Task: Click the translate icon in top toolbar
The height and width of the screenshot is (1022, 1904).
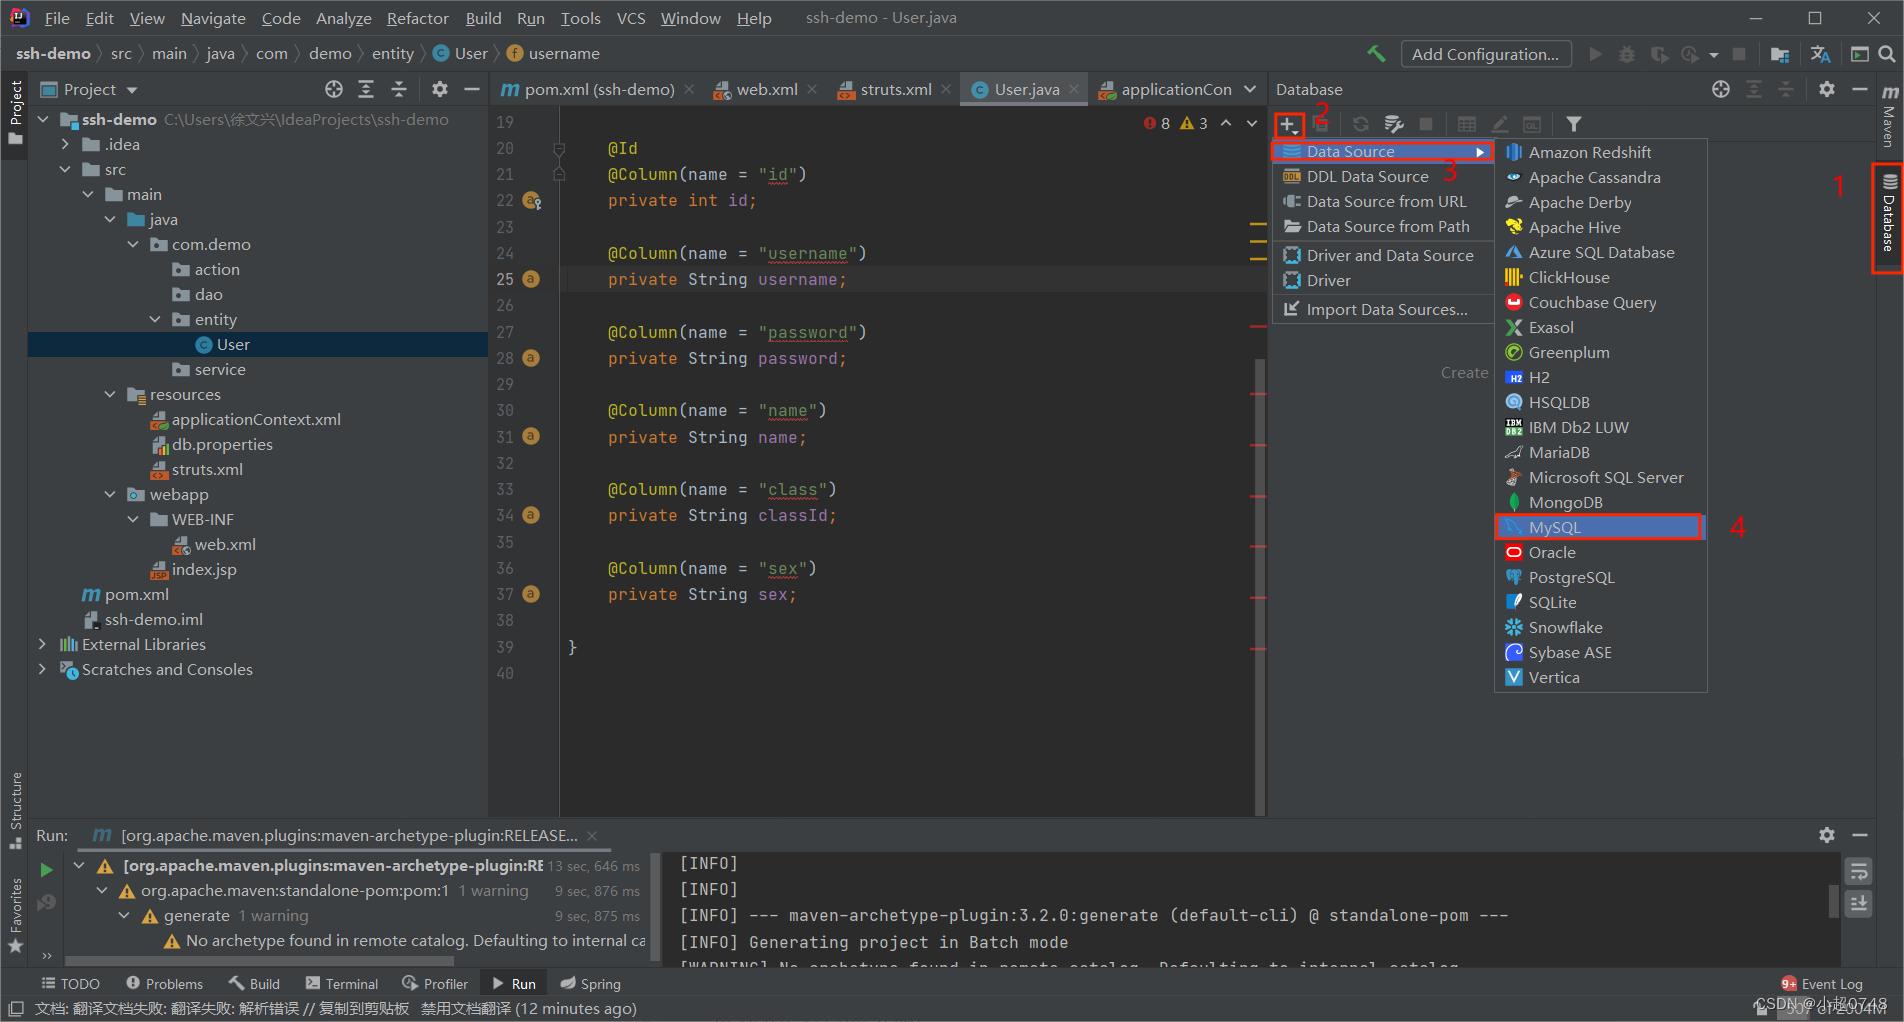Action: [1820, 54]
